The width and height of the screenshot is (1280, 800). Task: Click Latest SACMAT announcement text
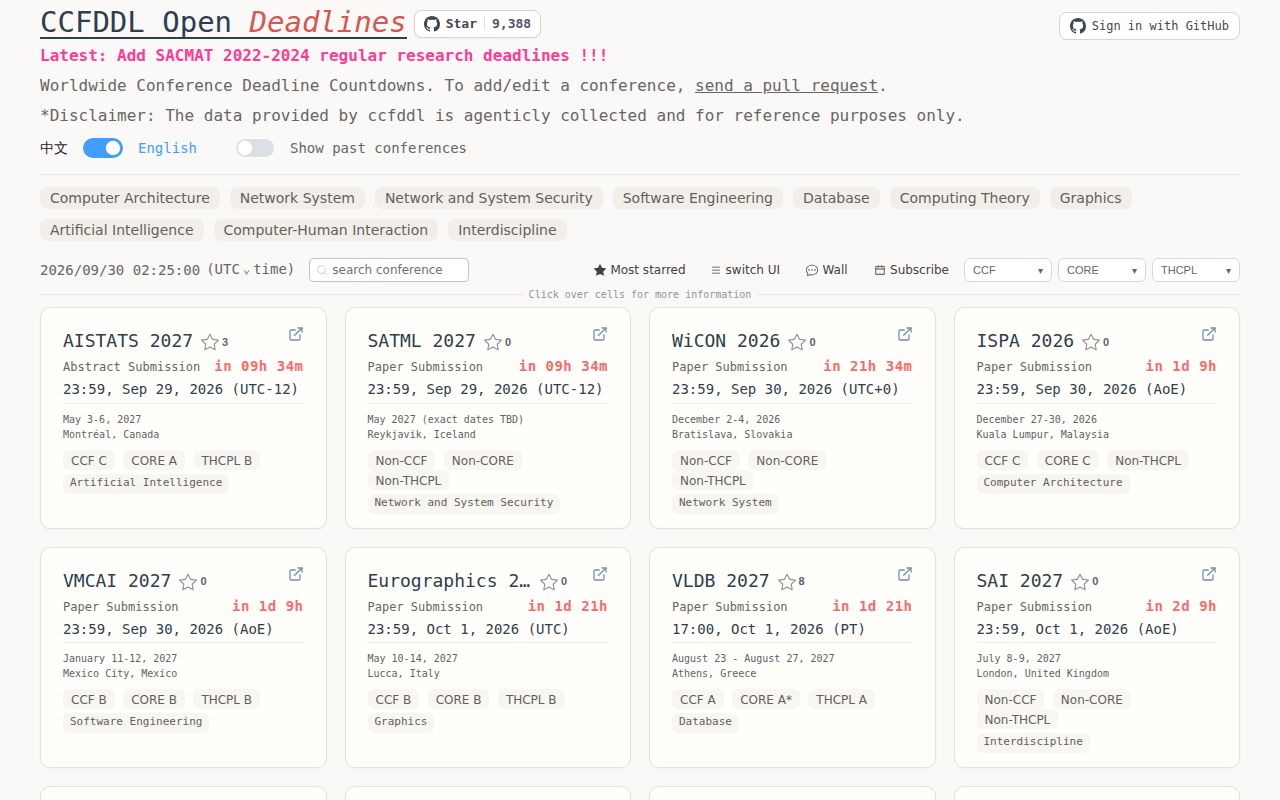(x=324, y=56)
